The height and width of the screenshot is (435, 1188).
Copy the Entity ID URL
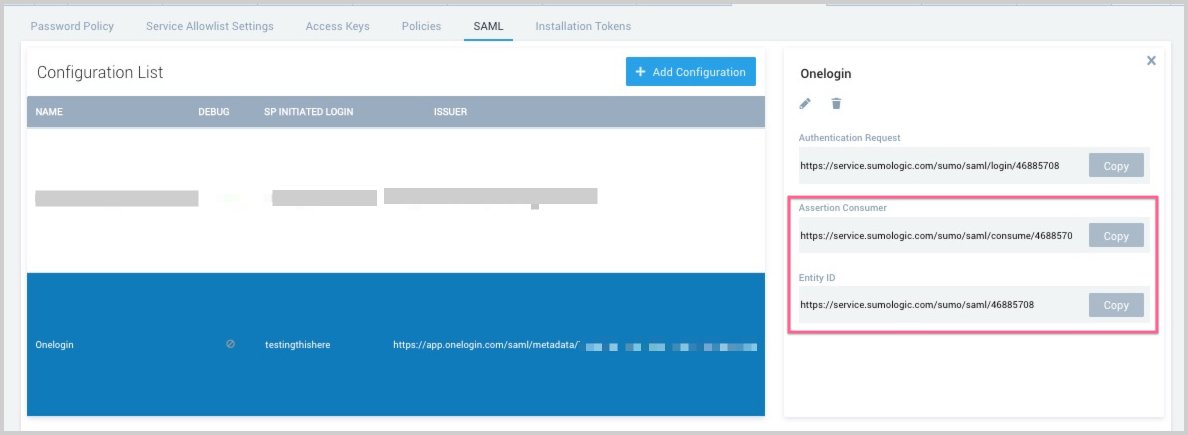[x=1115, y=305]
